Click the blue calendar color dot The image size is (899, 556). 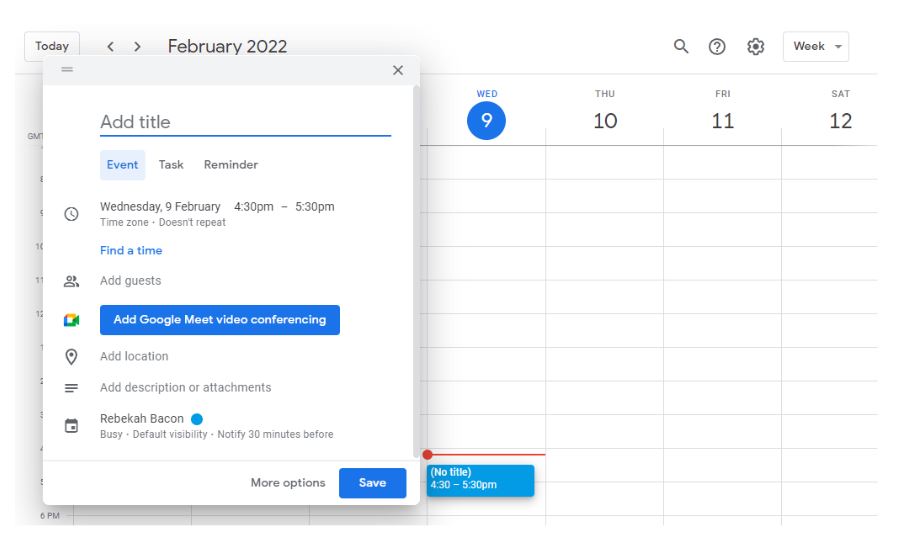[197, 419]
